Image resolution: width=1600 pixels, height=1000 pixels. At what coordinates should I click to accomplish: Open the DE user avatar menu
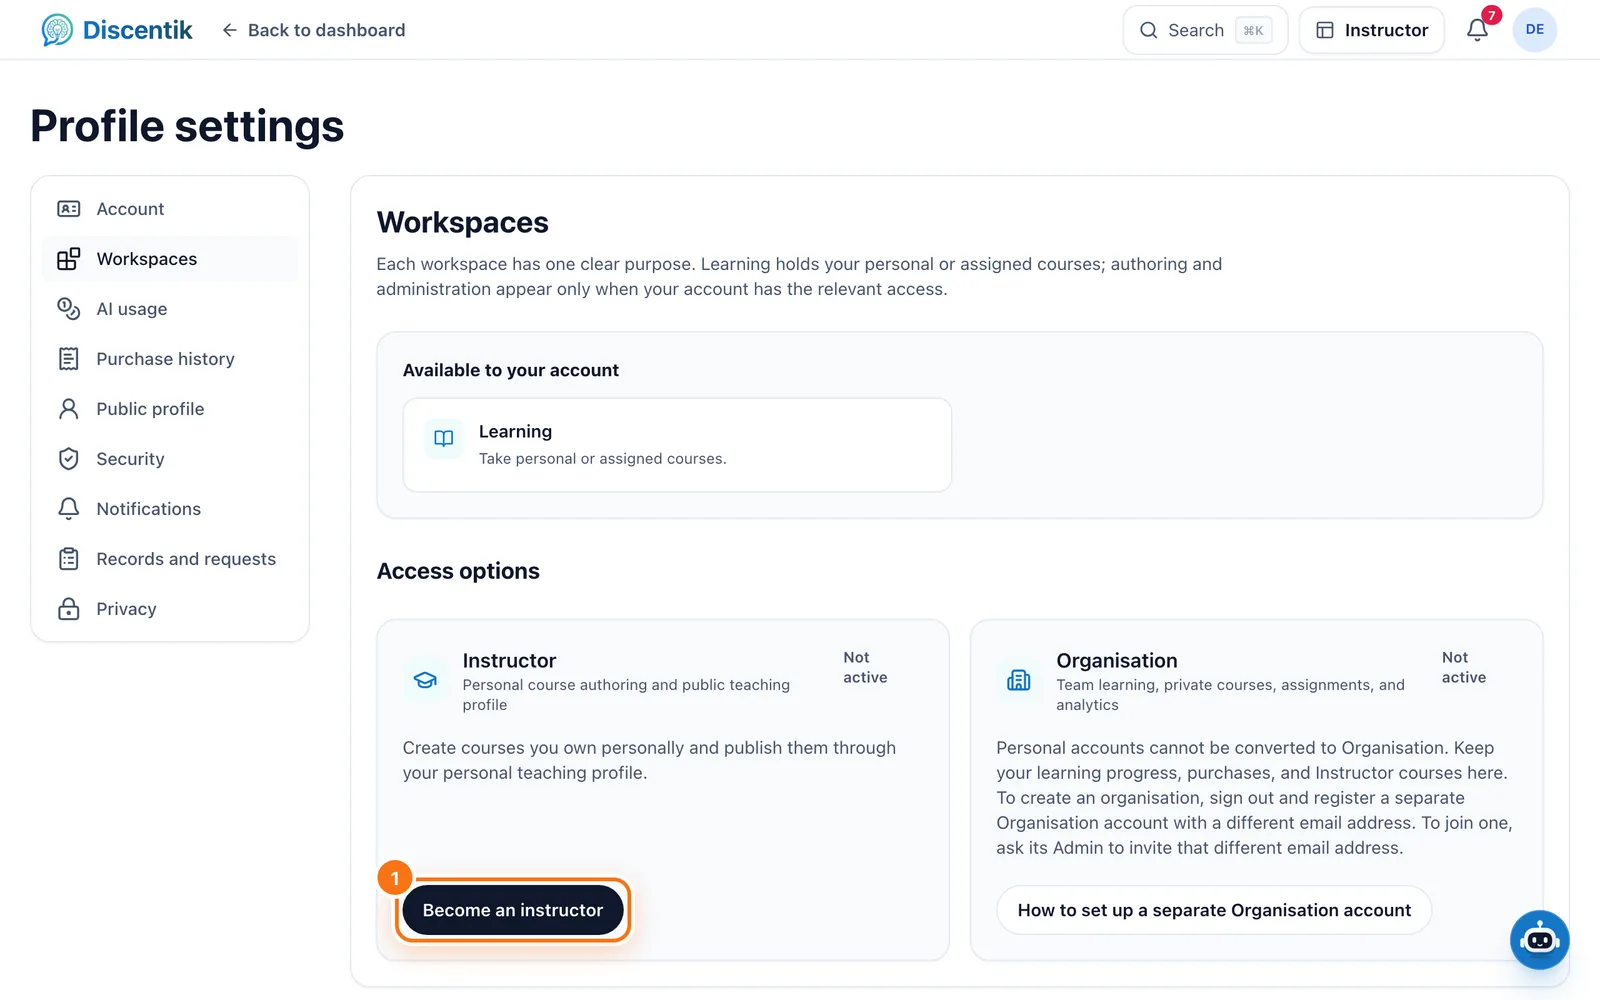pyautogui.click(x=1534, y=30)
